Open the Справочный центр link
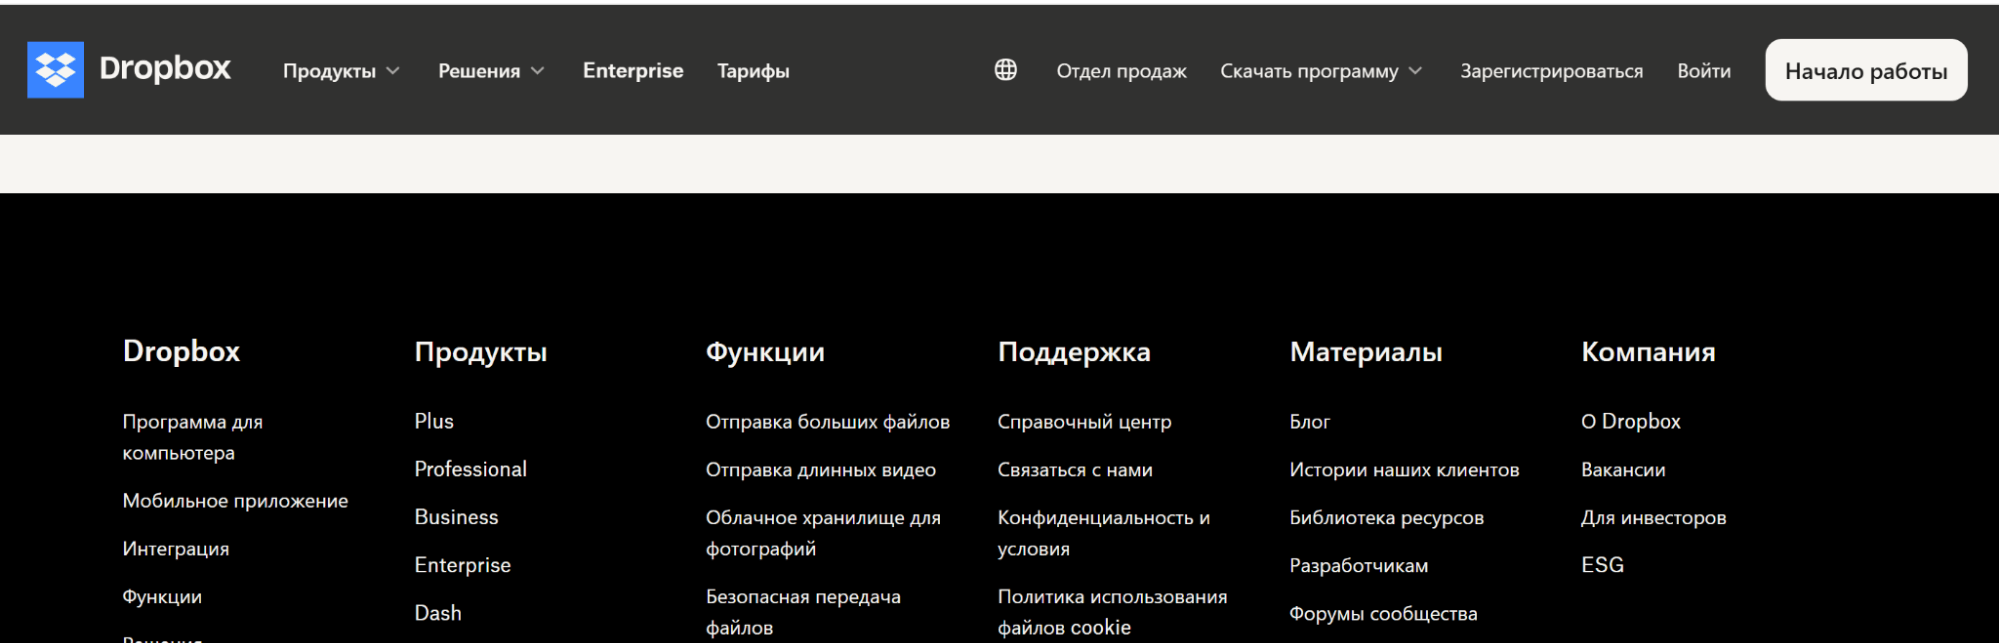This screenshot has width=1999, height=644. click(1084, 422)
